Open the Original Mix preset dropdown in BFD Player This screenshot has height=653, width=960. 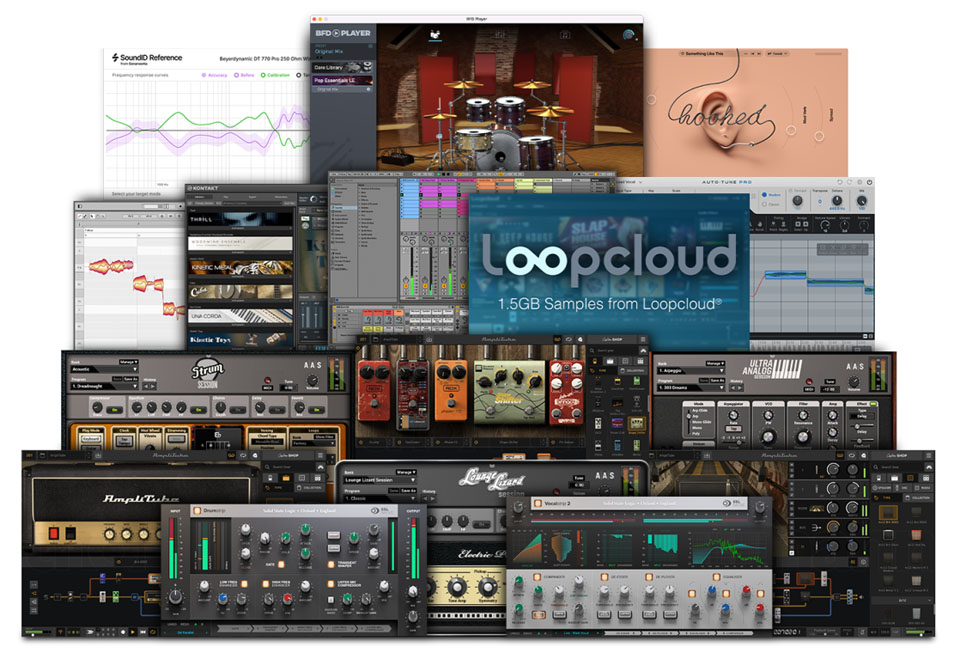coord(343,51)
